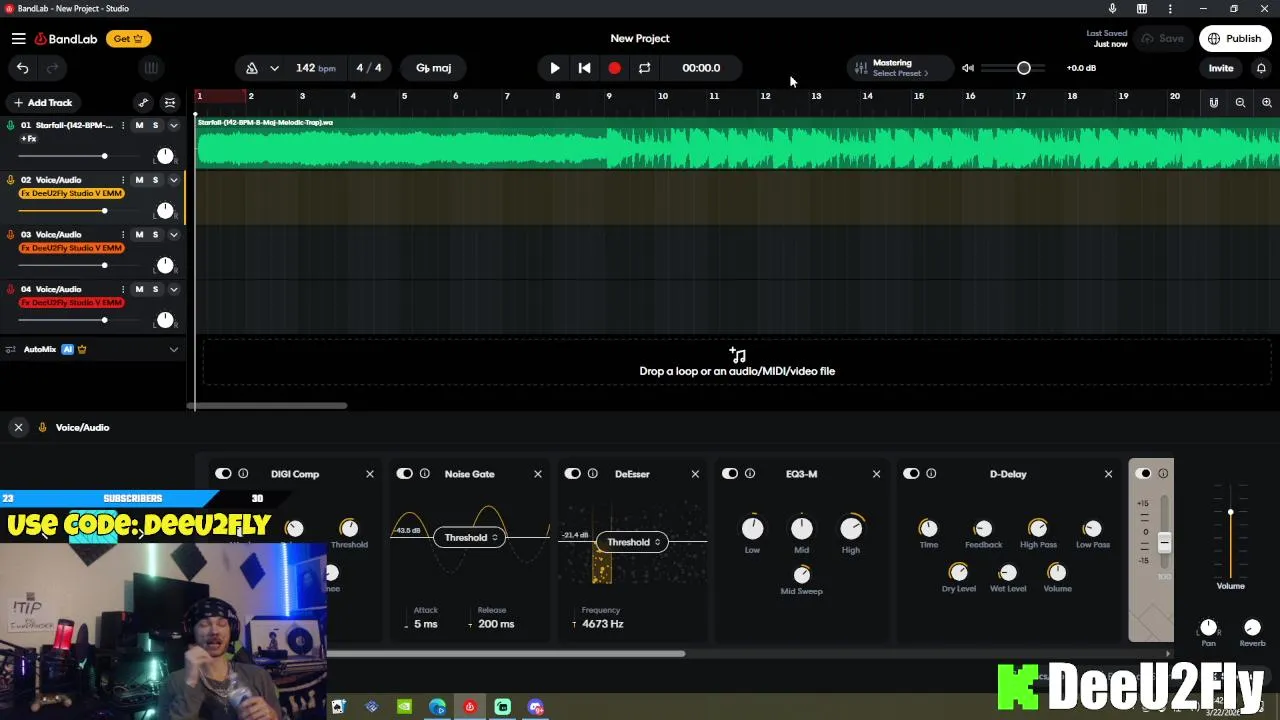Open track 02 DeeU2Fly Studio V EMM preset

coord(71,193)
